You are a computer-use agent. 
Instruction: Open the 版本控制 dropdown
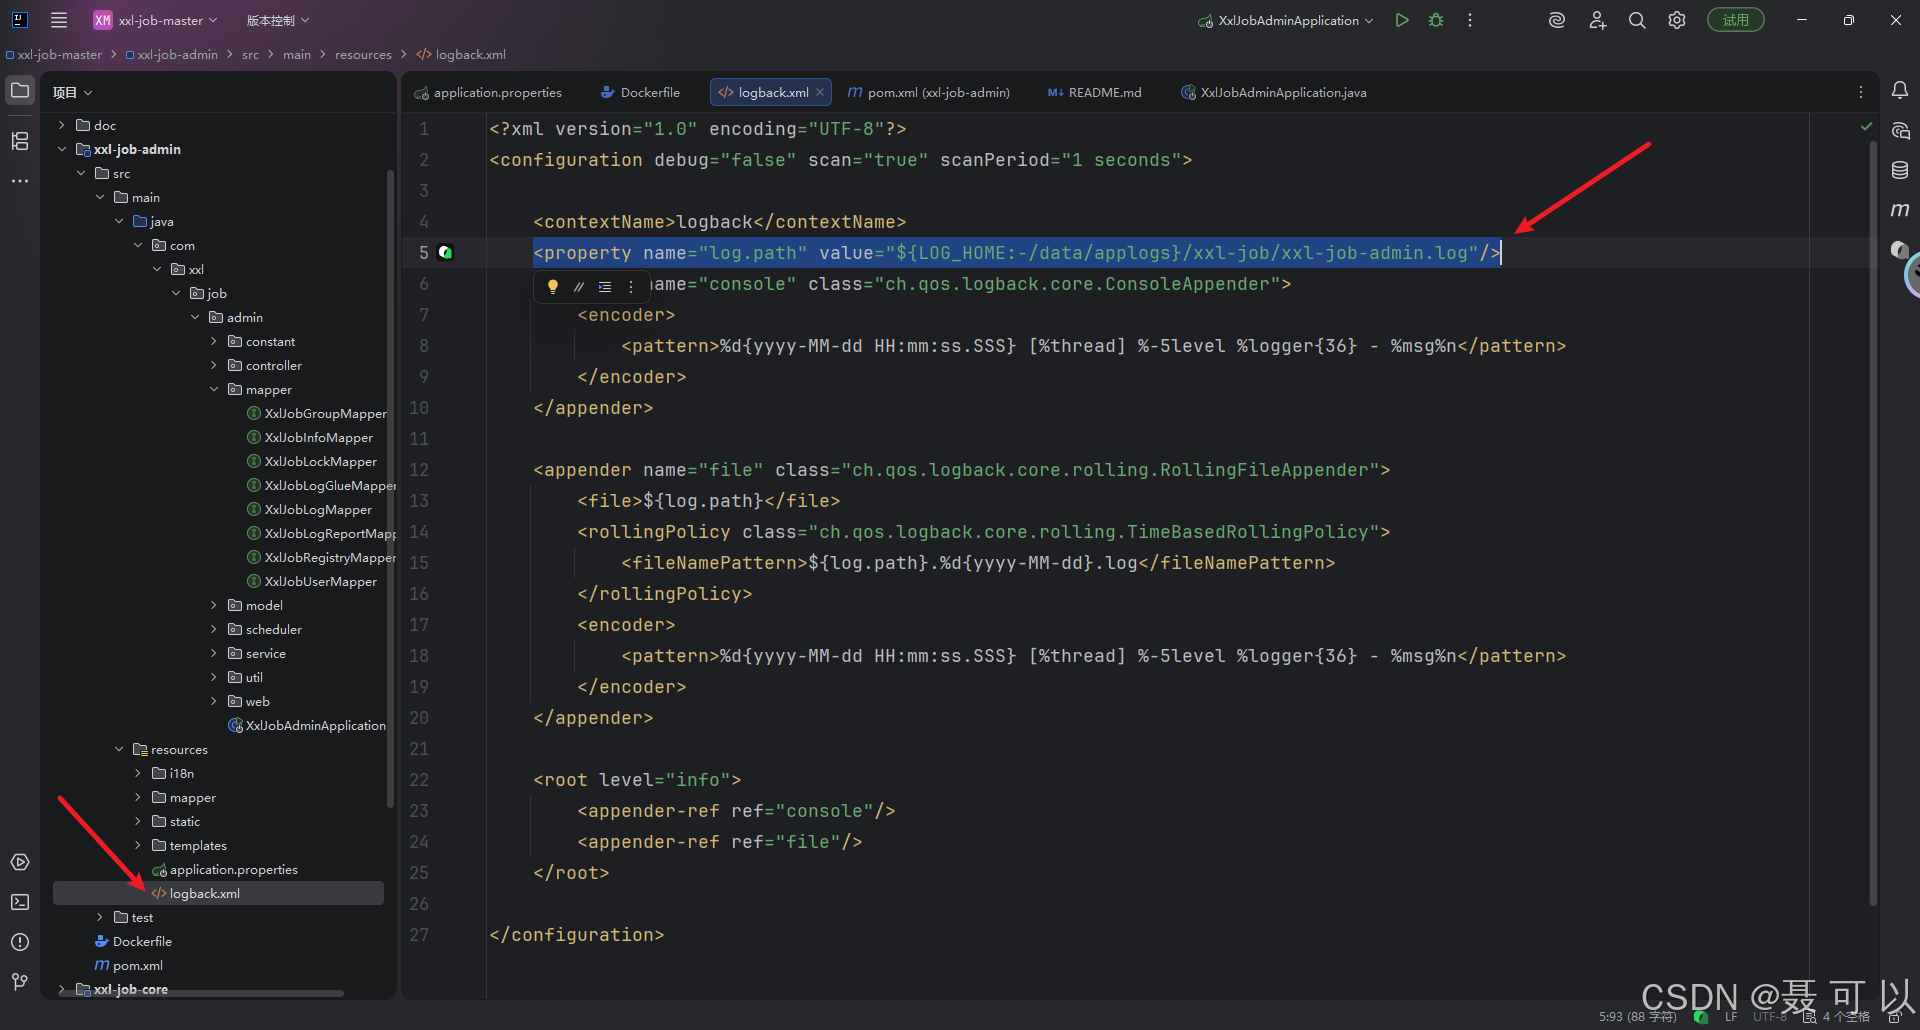point(278,20)
